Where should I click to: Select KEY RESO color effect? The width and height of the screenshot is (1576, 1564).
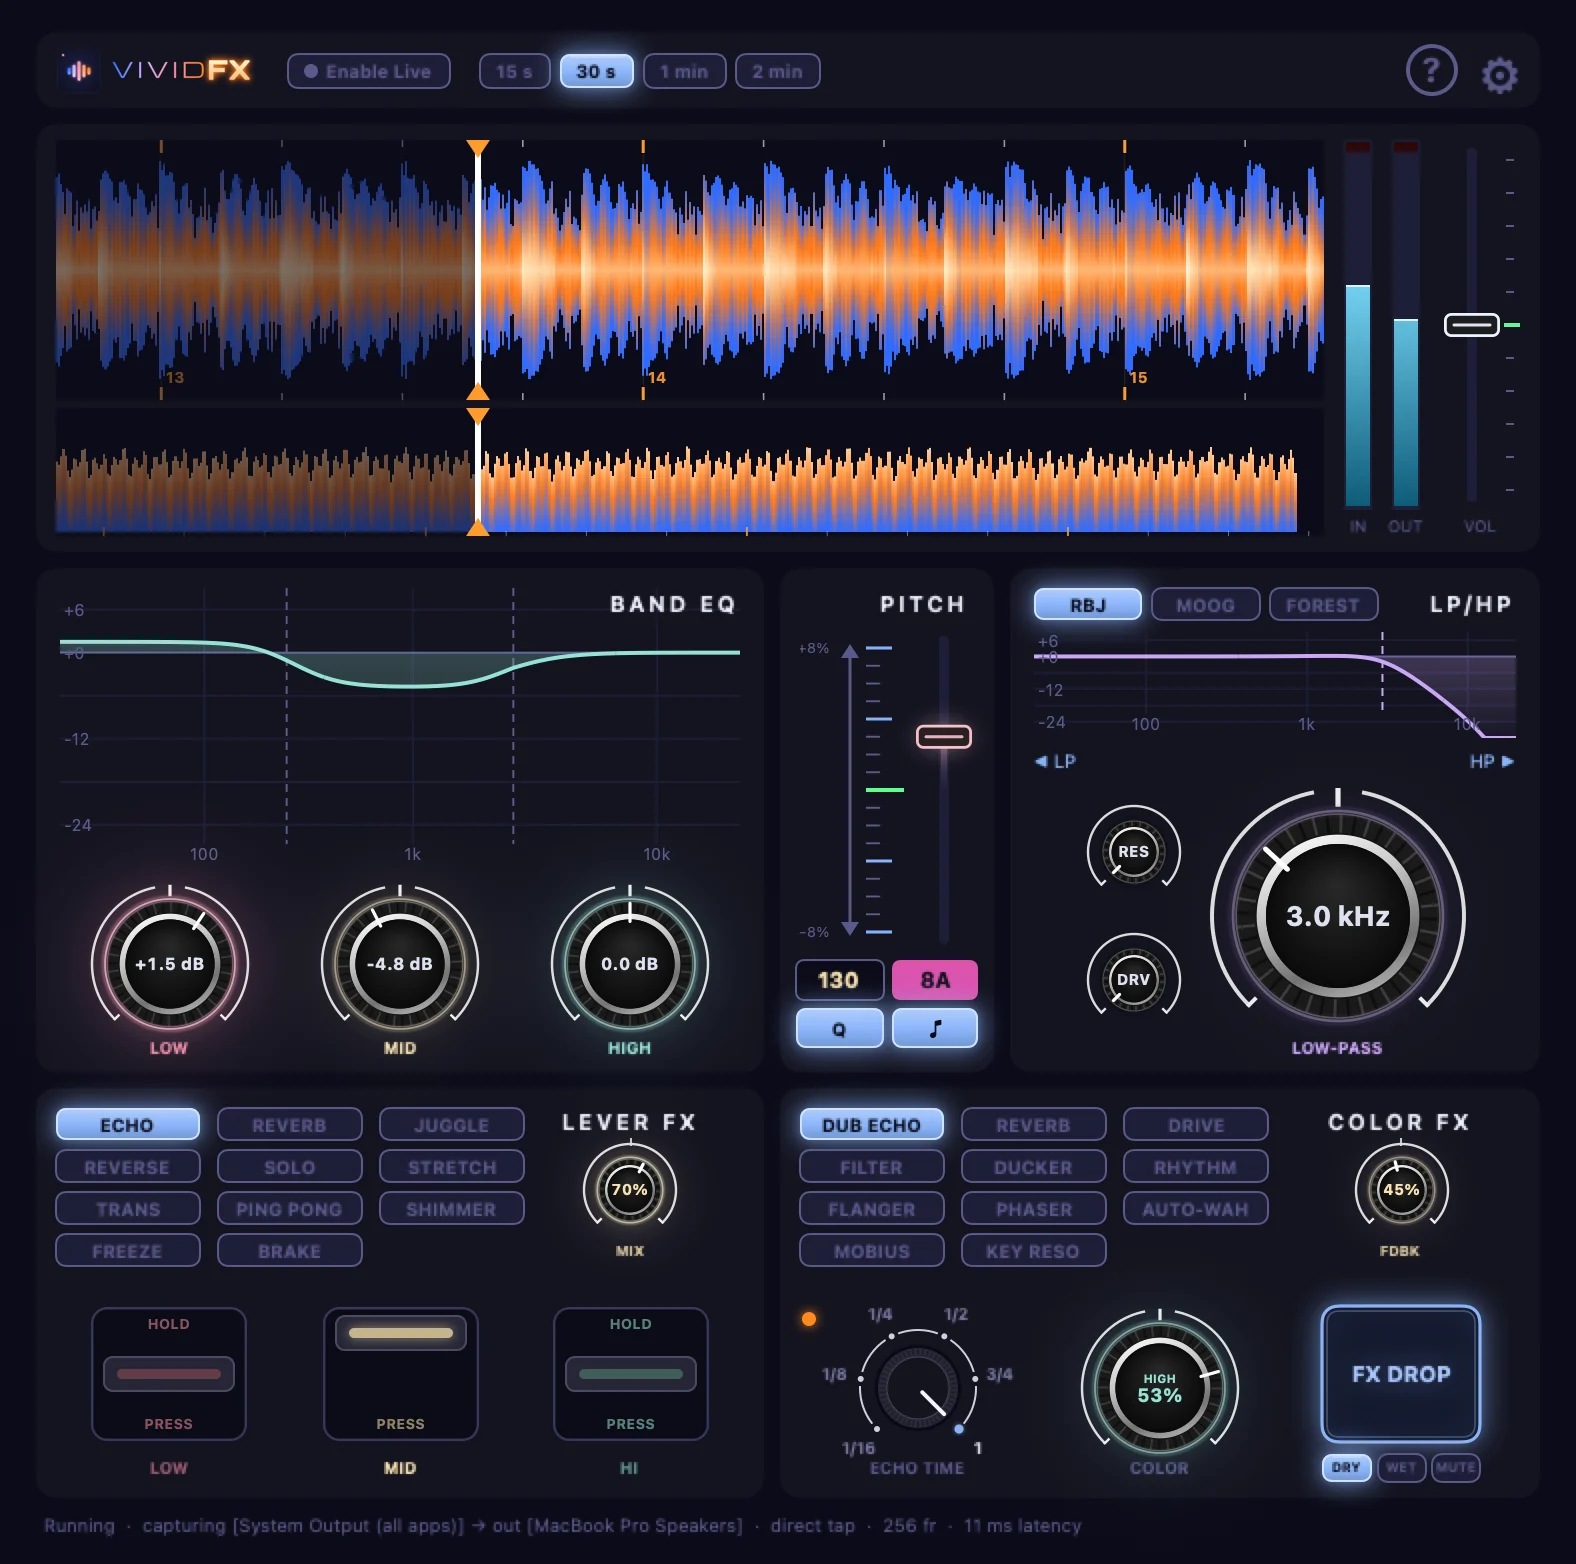[1033, 1250]
